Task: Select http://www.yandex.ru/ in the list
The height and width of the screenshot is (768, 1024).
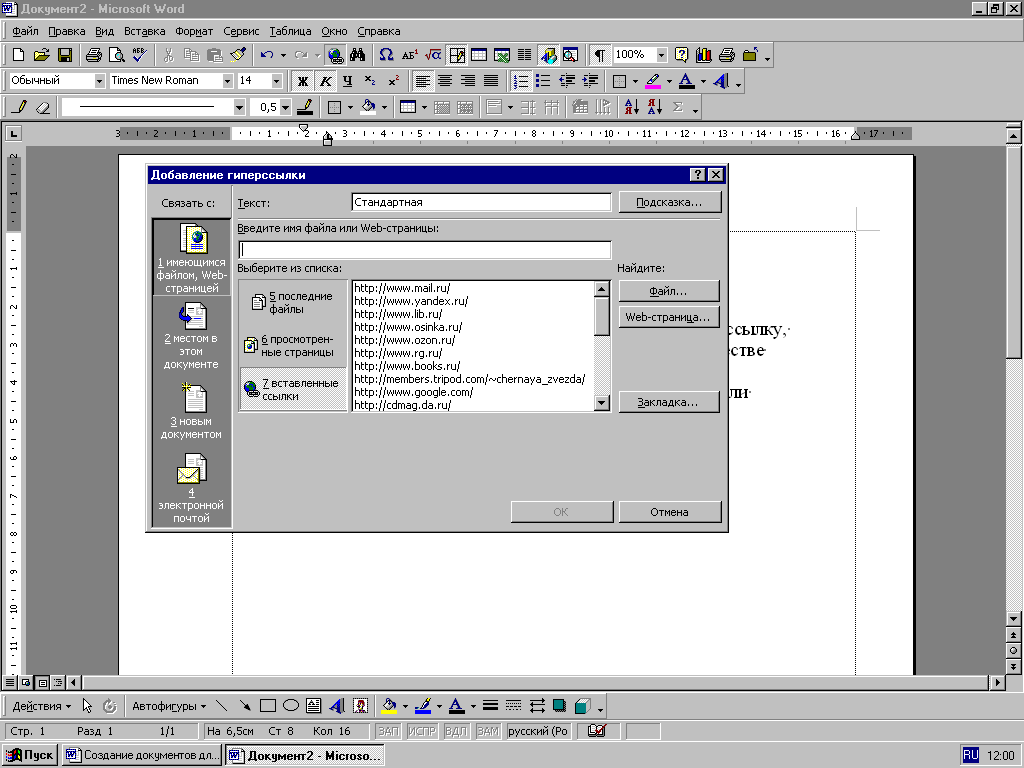Action: tap(411, 301)
